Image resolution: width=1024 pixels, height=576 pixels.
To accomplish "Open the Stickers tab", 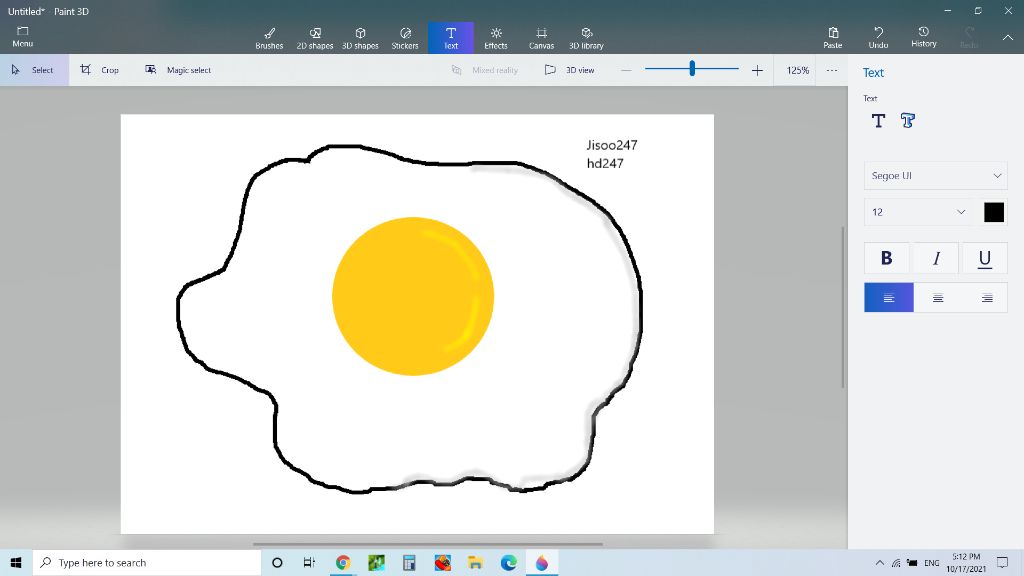I will click(x=405, y=38).
